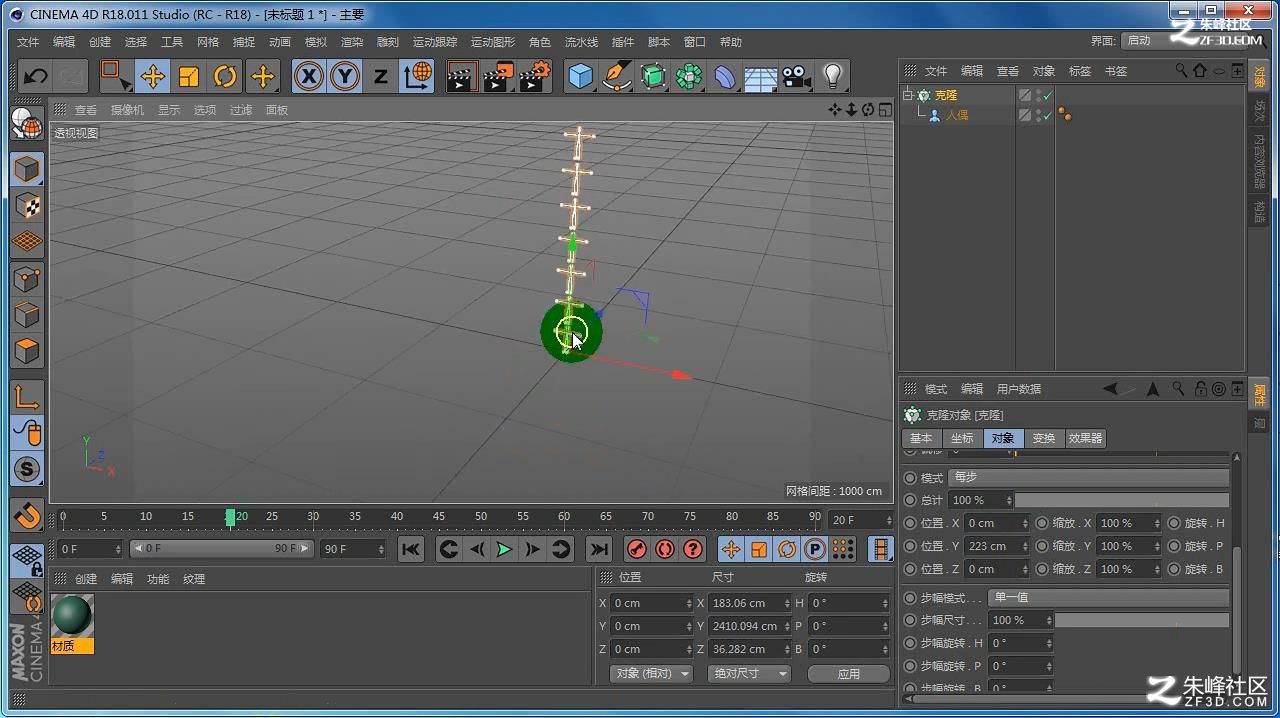
Task: Click the Undo arrow icon
Action: coord(36,76)
